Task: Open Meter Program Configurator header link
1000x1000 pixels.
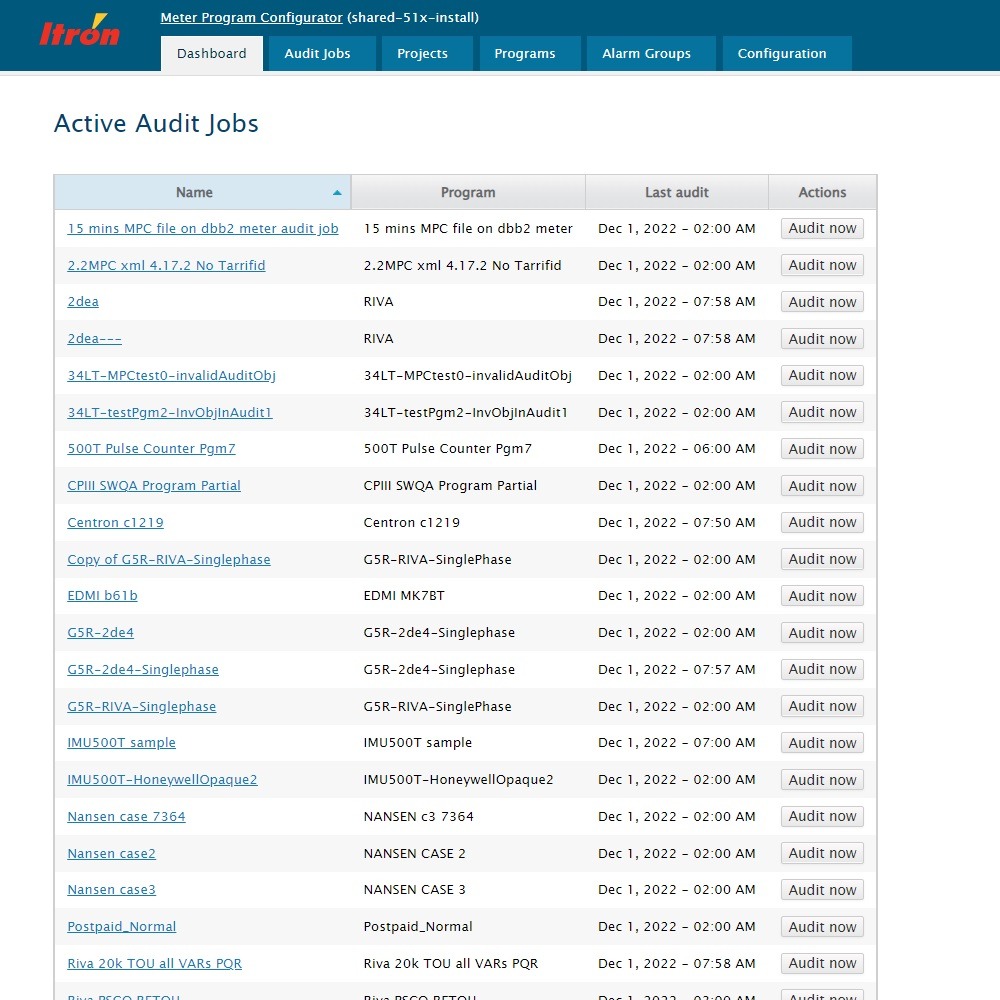Action: click(x=251, y=17)
